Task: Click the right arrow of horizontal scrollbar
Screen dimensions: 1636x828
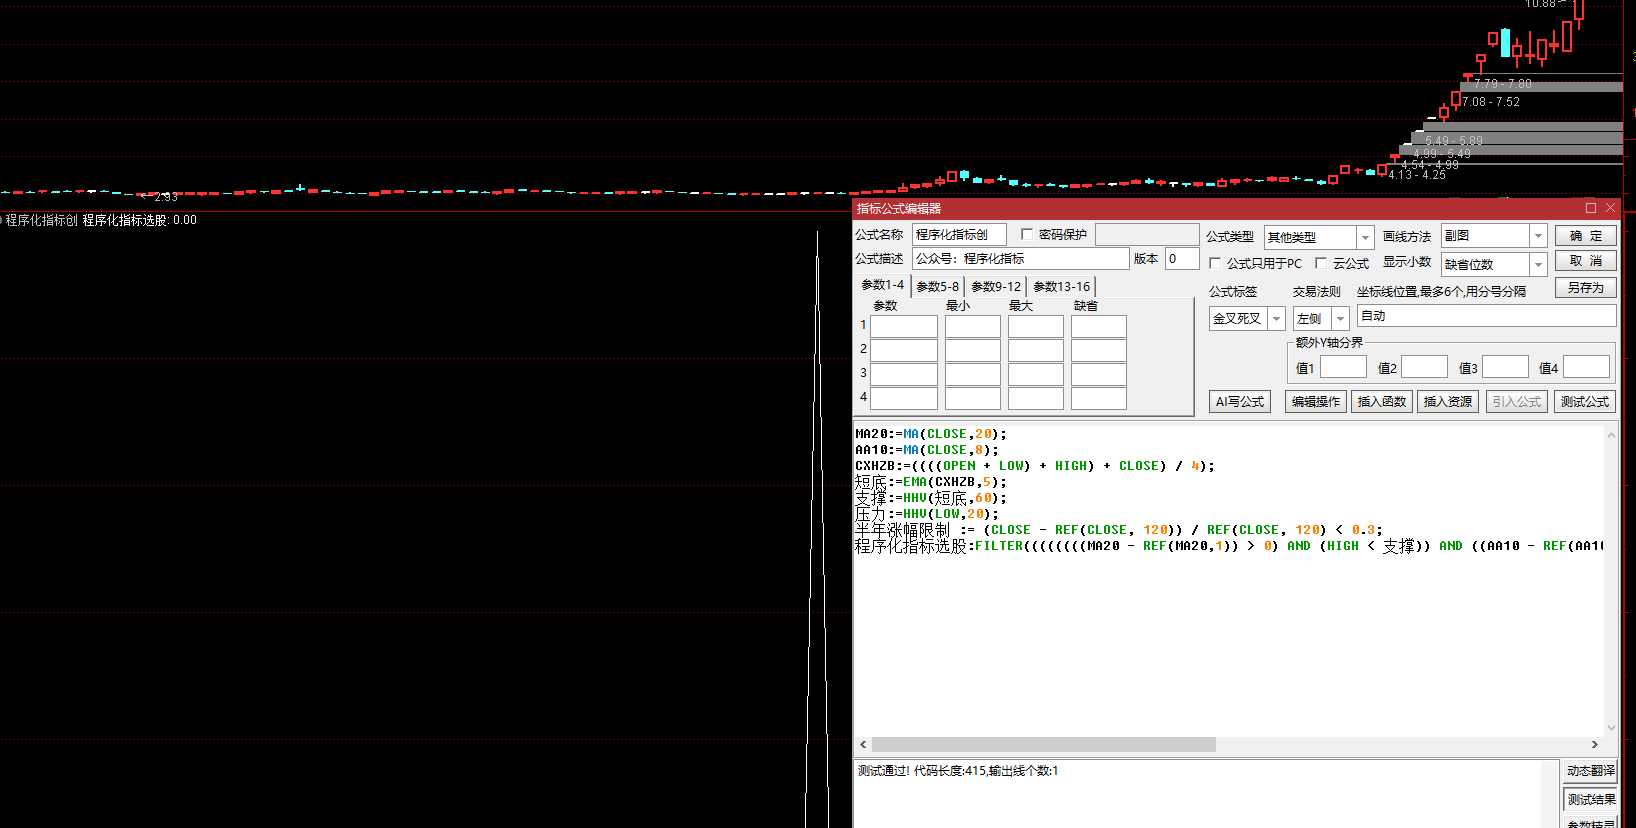Action: point(1594,745)
